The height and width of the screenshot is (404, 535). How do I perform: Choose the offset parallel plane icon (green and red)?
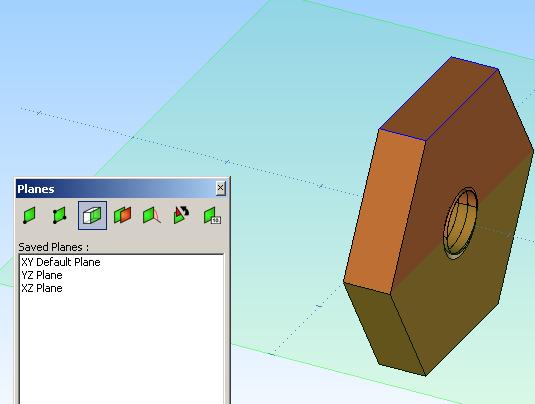pos(122,215)
